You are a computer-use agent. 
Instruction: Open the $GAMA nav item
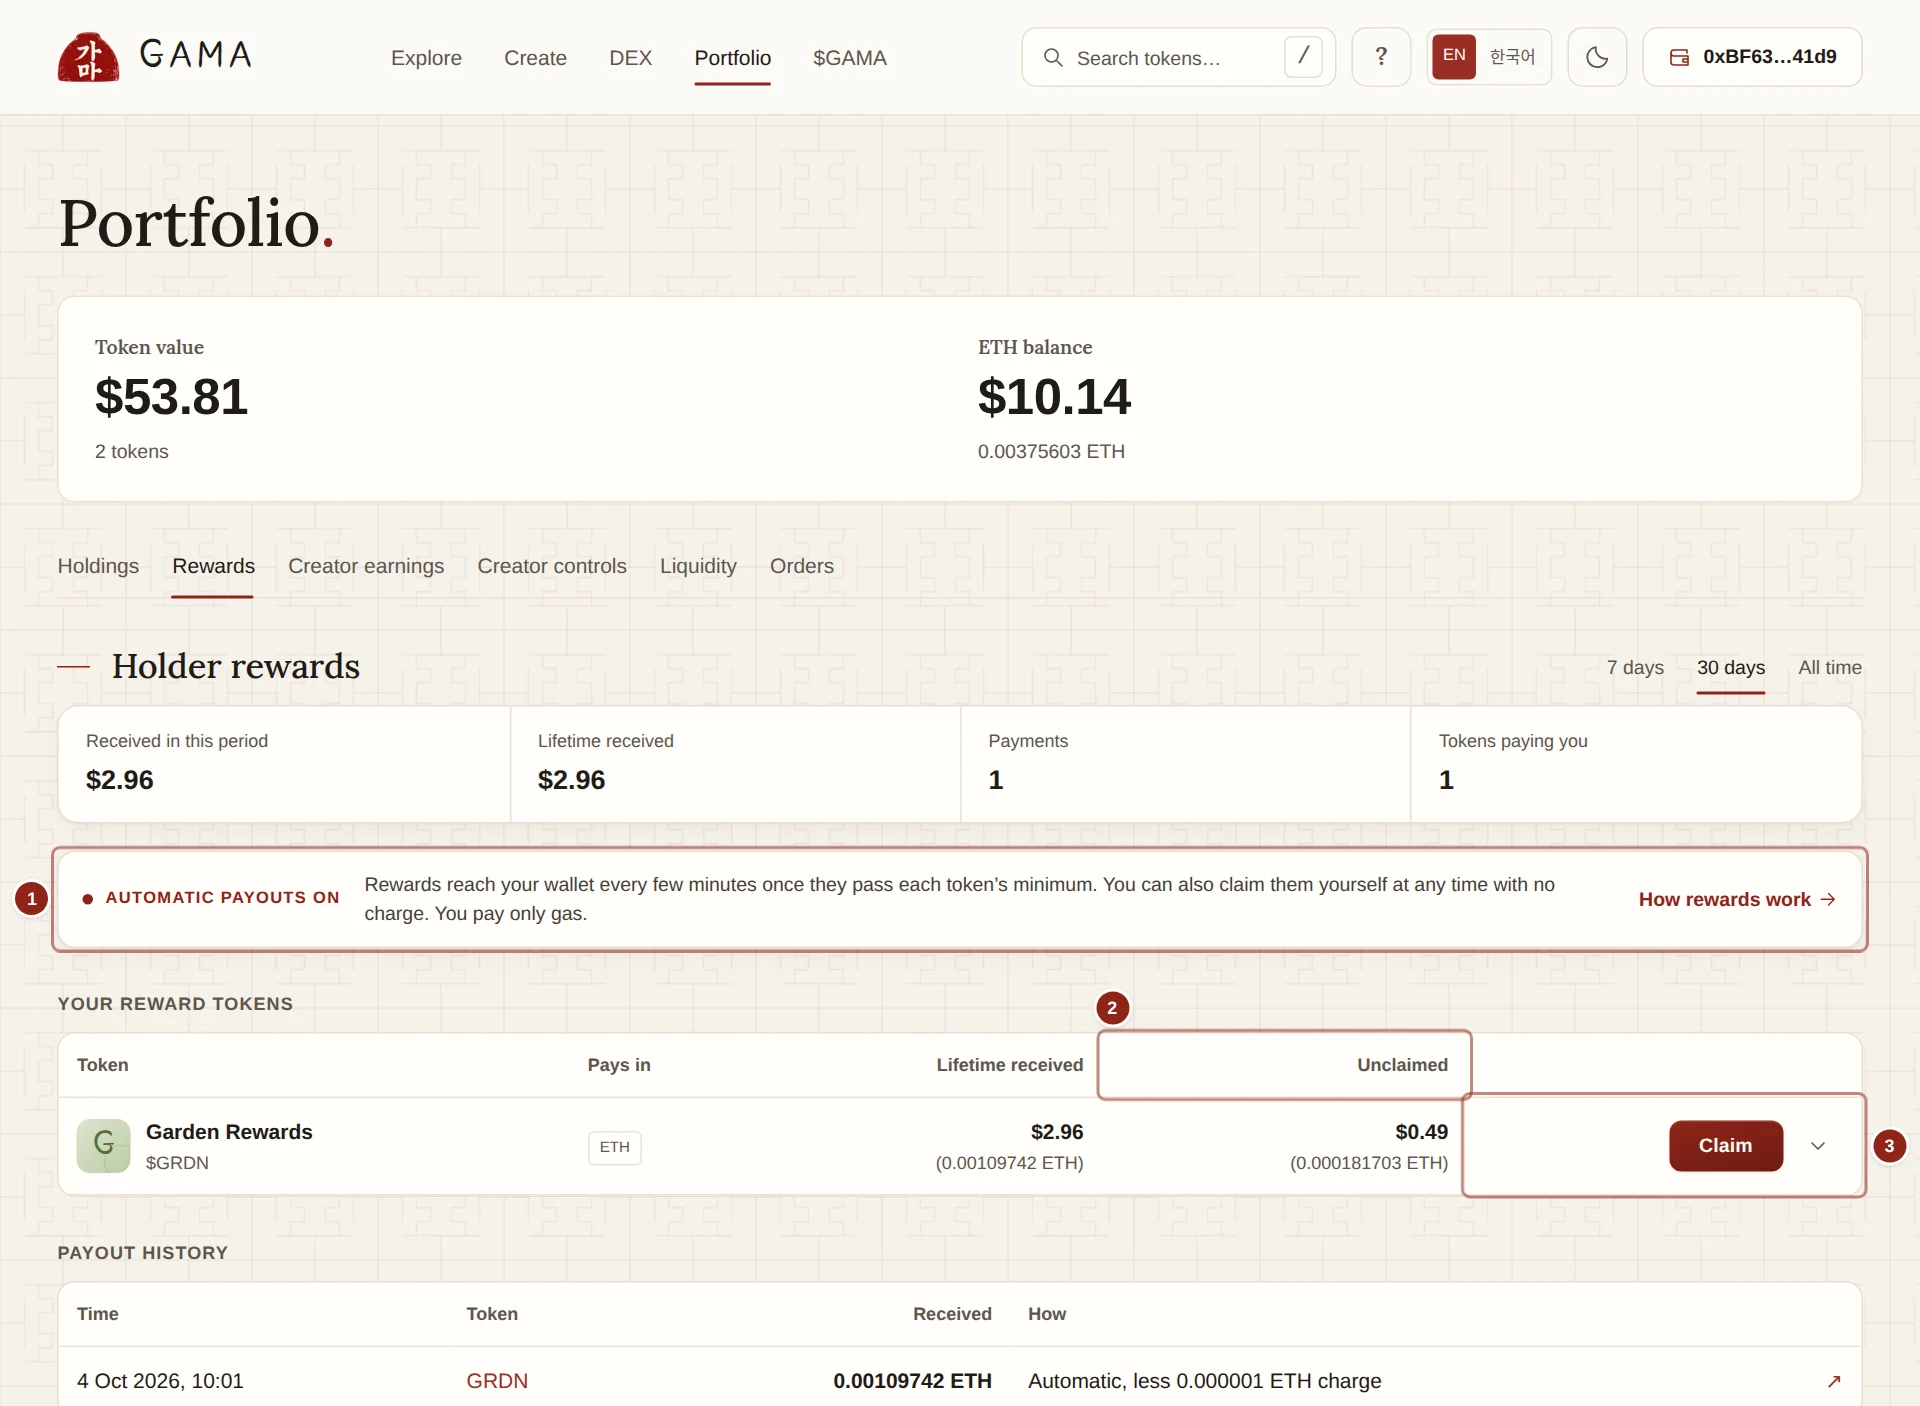(850, 58)
